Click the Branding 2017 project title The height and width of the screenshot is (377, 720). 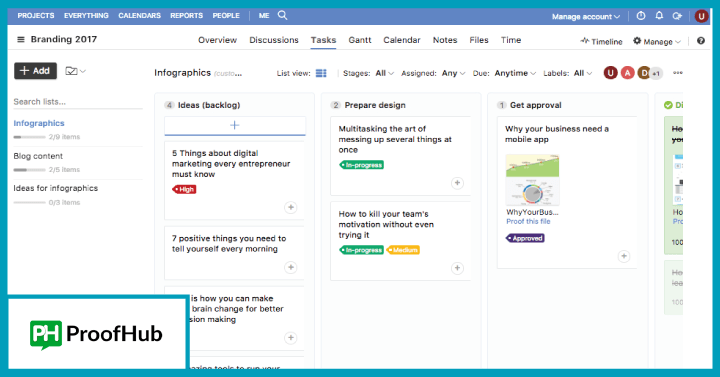pyautogui.click(x=64, y=39)
